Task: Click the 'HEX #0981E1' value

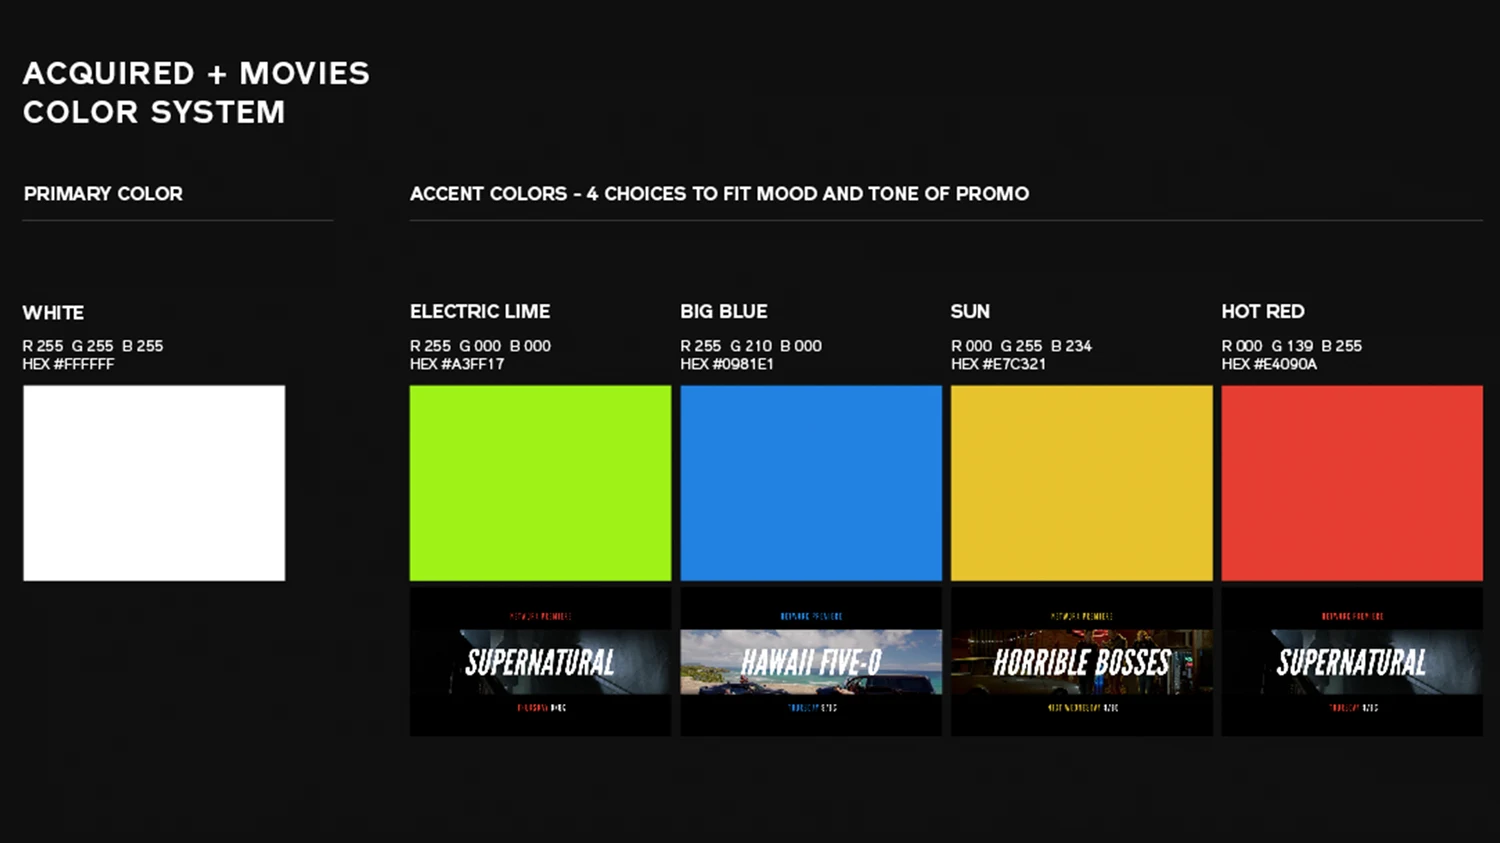Action: [x=727, y=364]
